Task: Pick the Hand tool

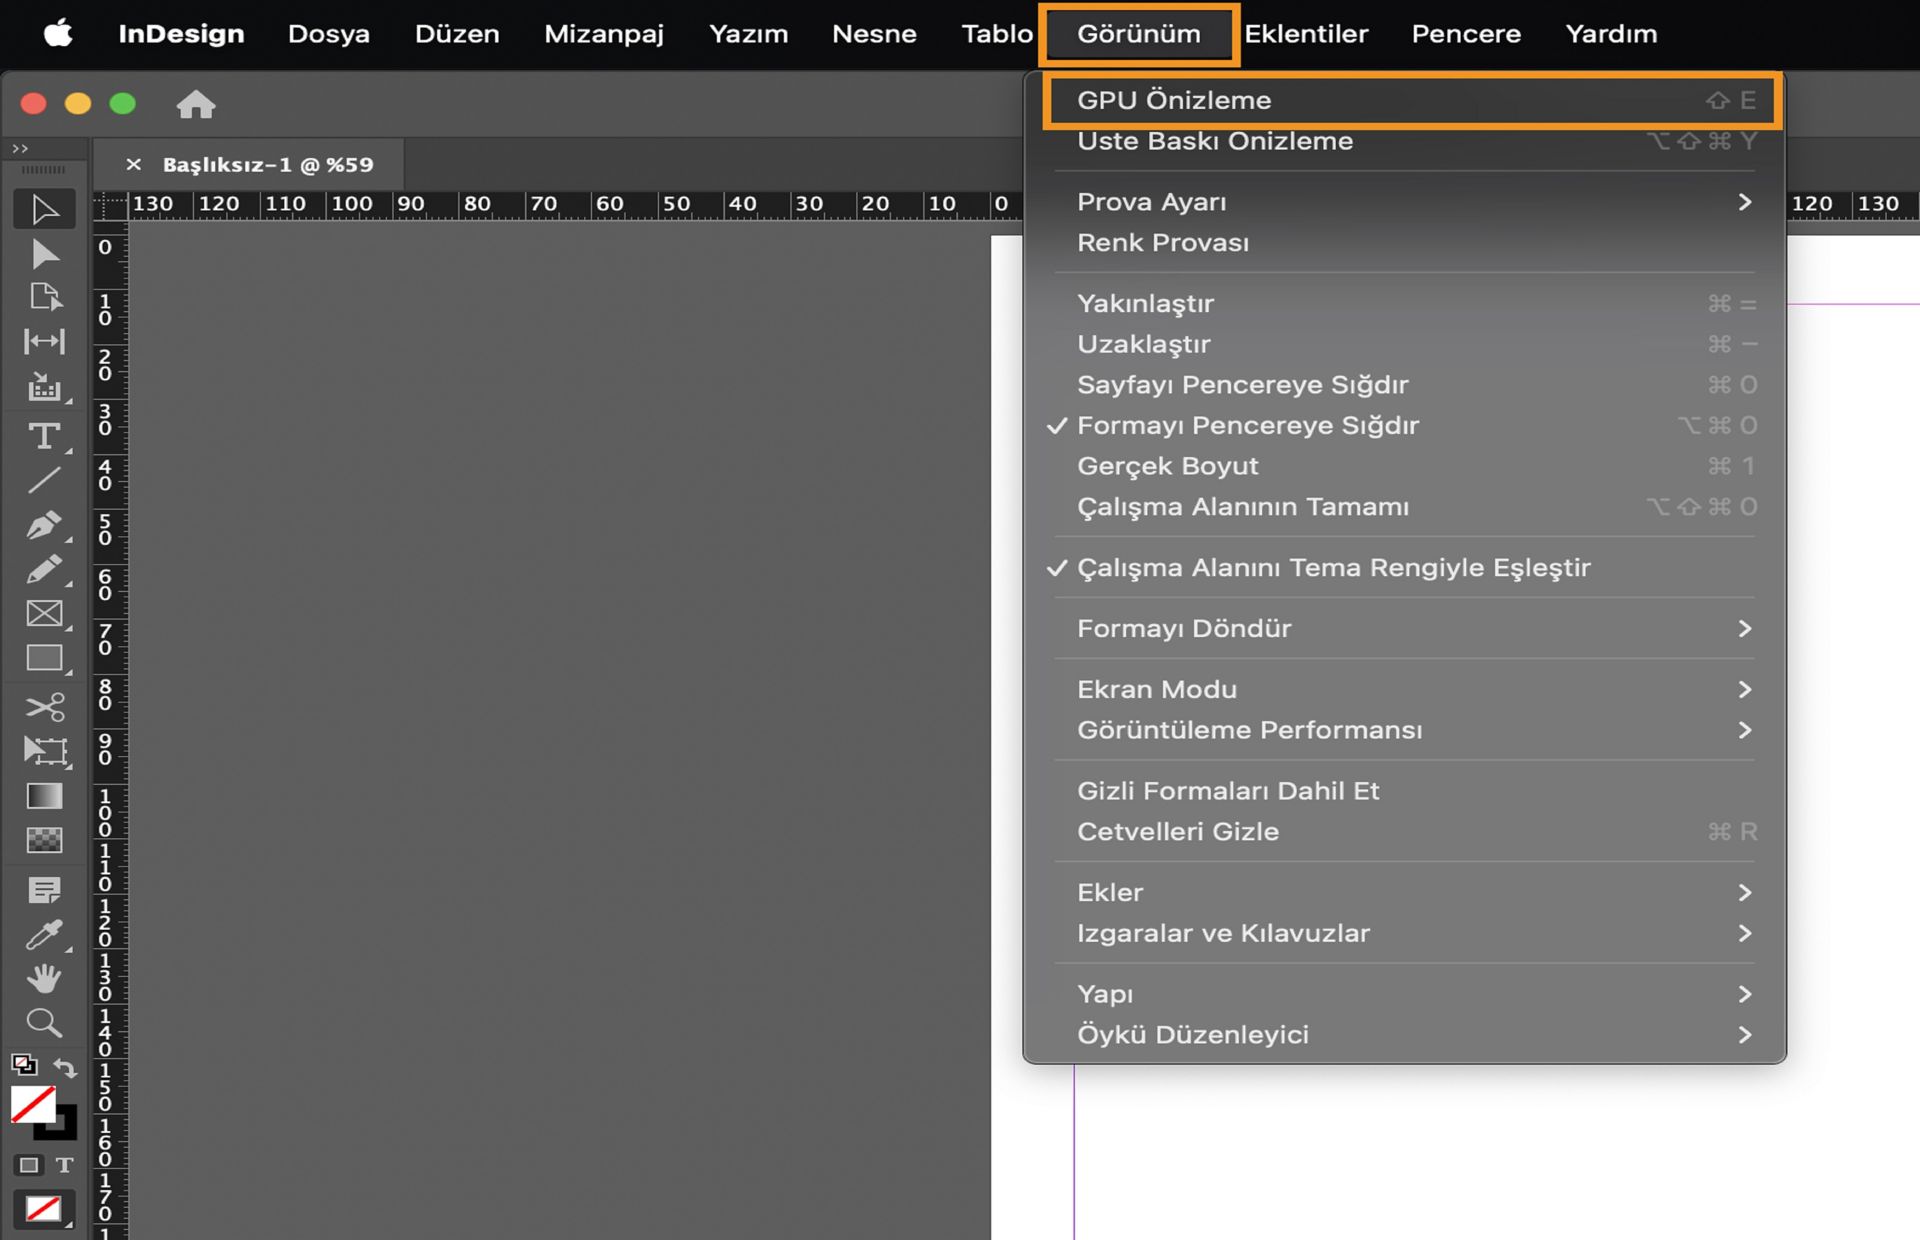Action: [44, 977]
